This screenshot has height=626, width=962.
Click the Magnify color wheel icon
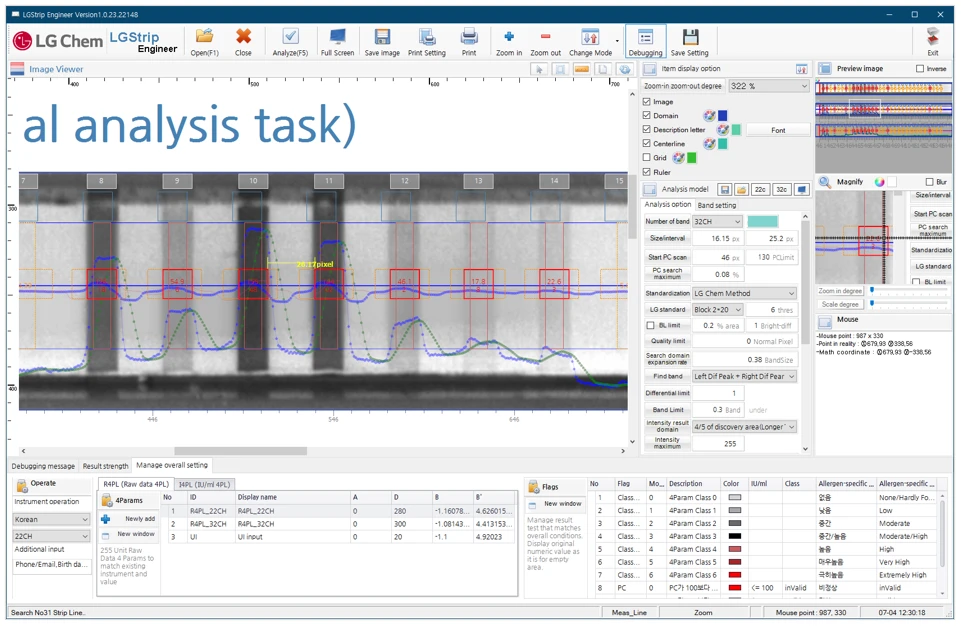tap(879, 182)
